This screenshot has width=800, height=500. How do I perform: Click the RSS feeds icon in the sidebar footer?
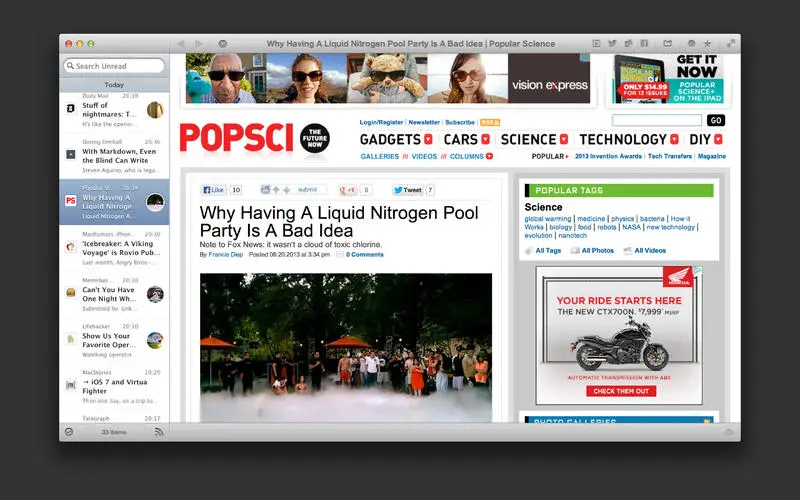click(159, 432)
